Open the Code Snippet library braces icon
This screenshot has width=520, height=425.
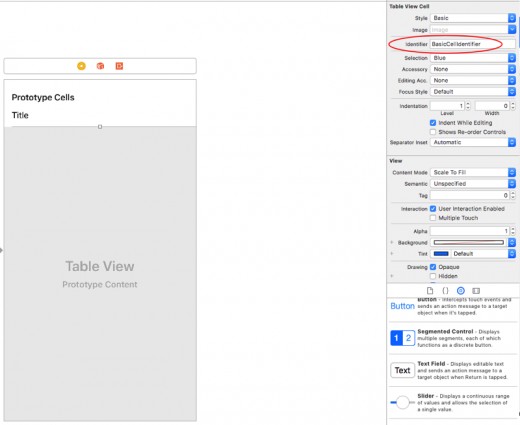click(x=445, y=291)
